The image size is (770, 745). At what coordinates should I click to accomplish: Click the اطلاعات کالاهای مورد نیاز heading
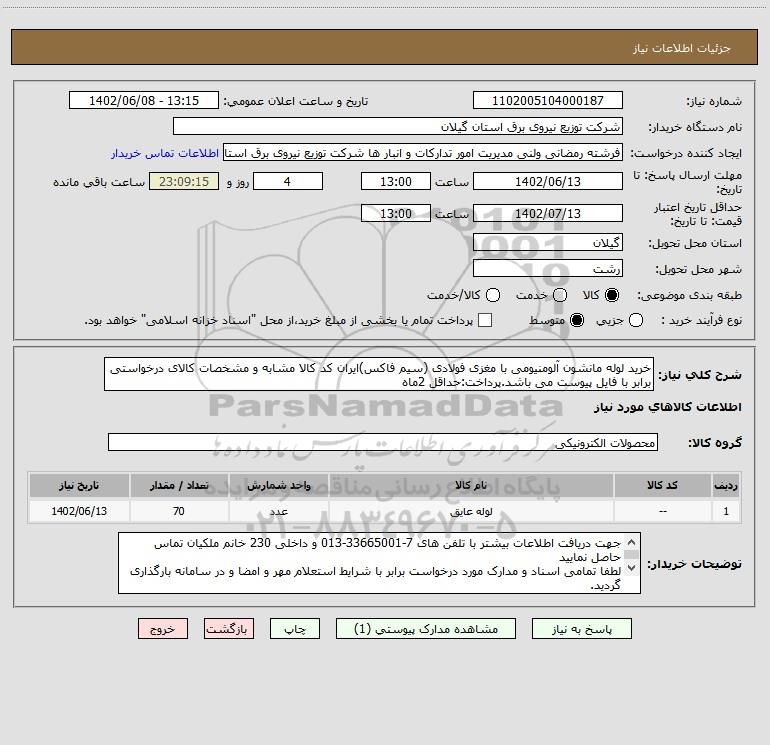click(x=667, y=407)
